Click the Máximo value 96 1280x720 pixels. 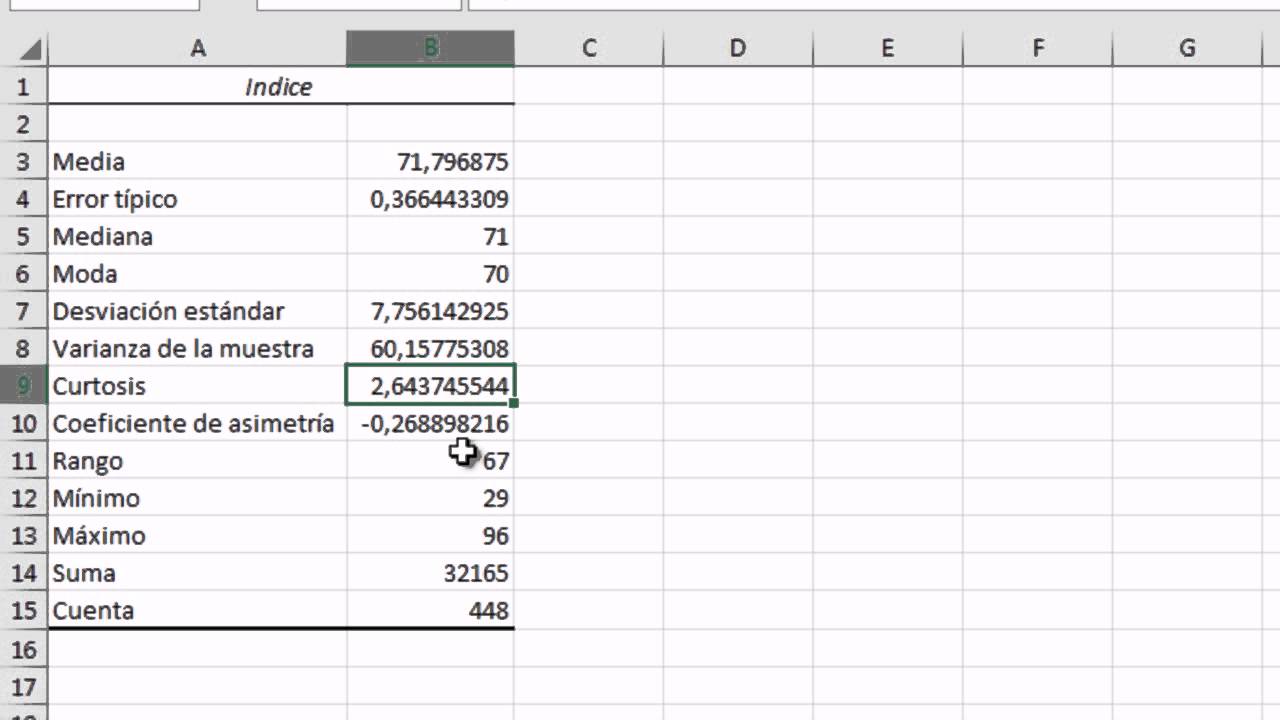coord(431,536)
